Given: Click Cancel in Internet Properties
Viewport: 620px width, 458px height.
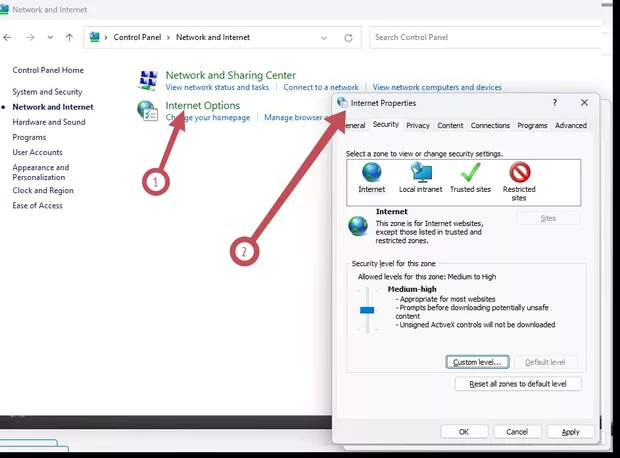Looking at the screenshot, I should 517,432.
